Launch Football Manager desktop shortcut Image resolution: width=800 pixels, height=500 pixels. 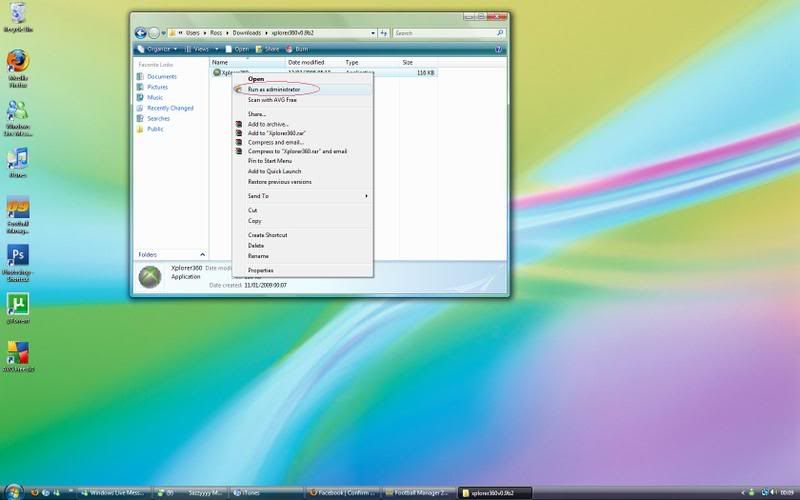tap(18, 215)
